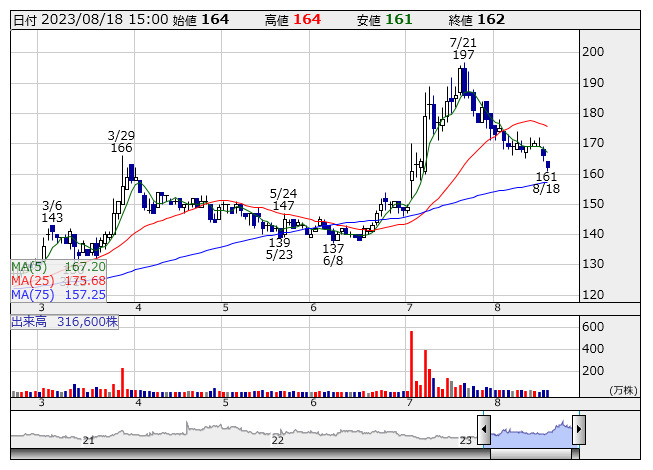
Task: Click the 高値 164 high price in header
Action: pyautogui.click(x=293, y=20)
